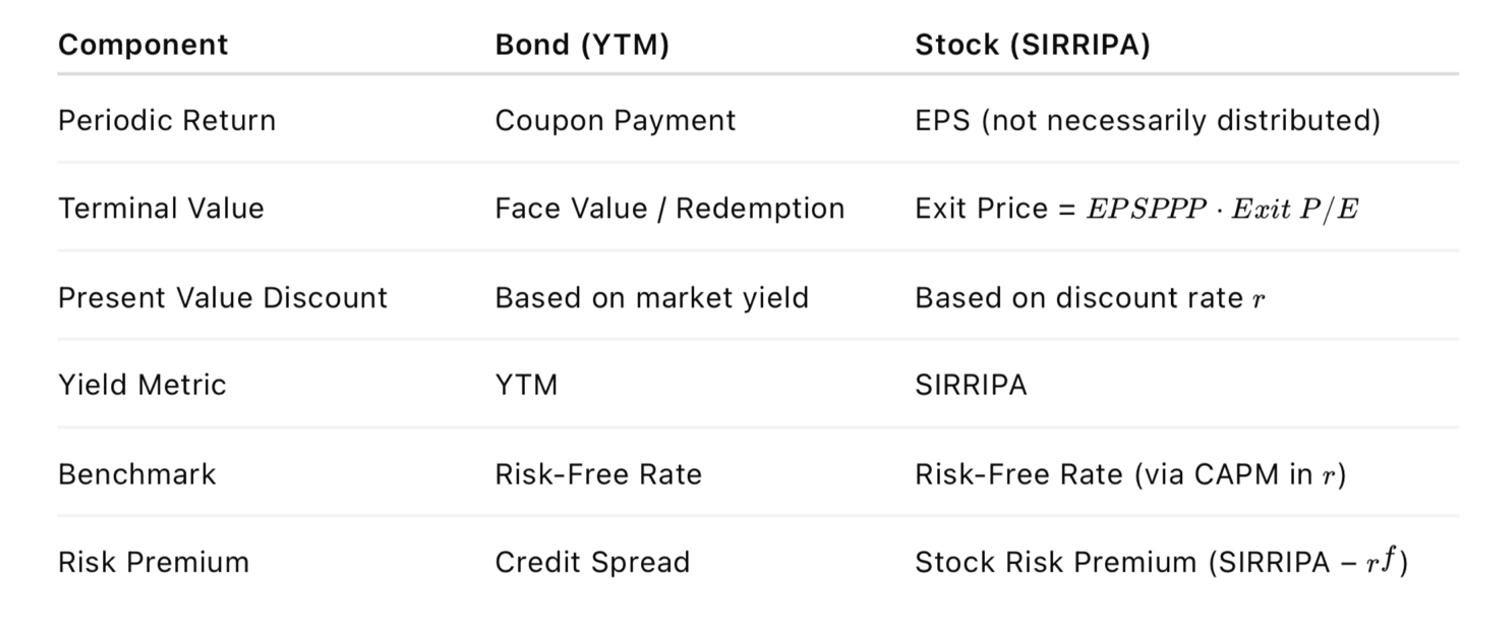The image size is (1486, 622).
Task: Click the "Risk-Free Rate (via CAPM in r)" cell
Action: tap(1129, 473)
